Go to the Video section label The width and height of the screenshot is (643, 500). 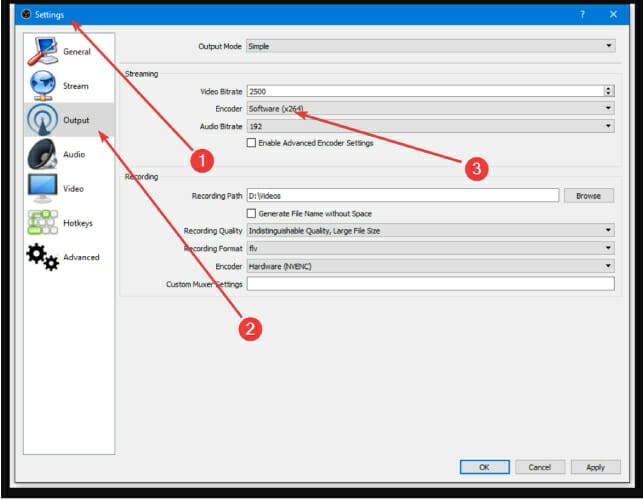[x=73, y=189]
